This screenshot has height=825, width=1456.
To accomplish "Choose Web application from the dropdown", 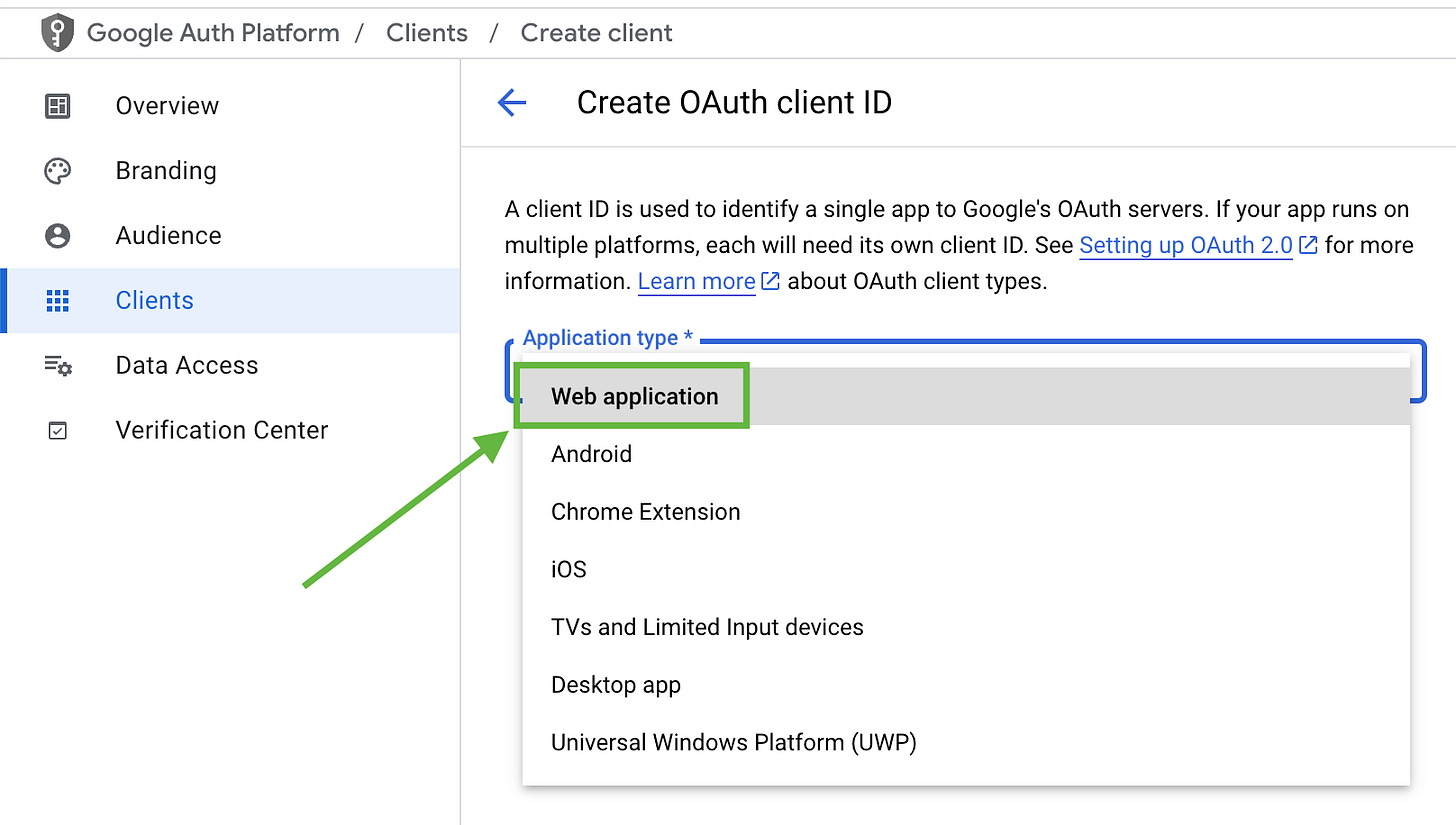I will pos(966,396).
